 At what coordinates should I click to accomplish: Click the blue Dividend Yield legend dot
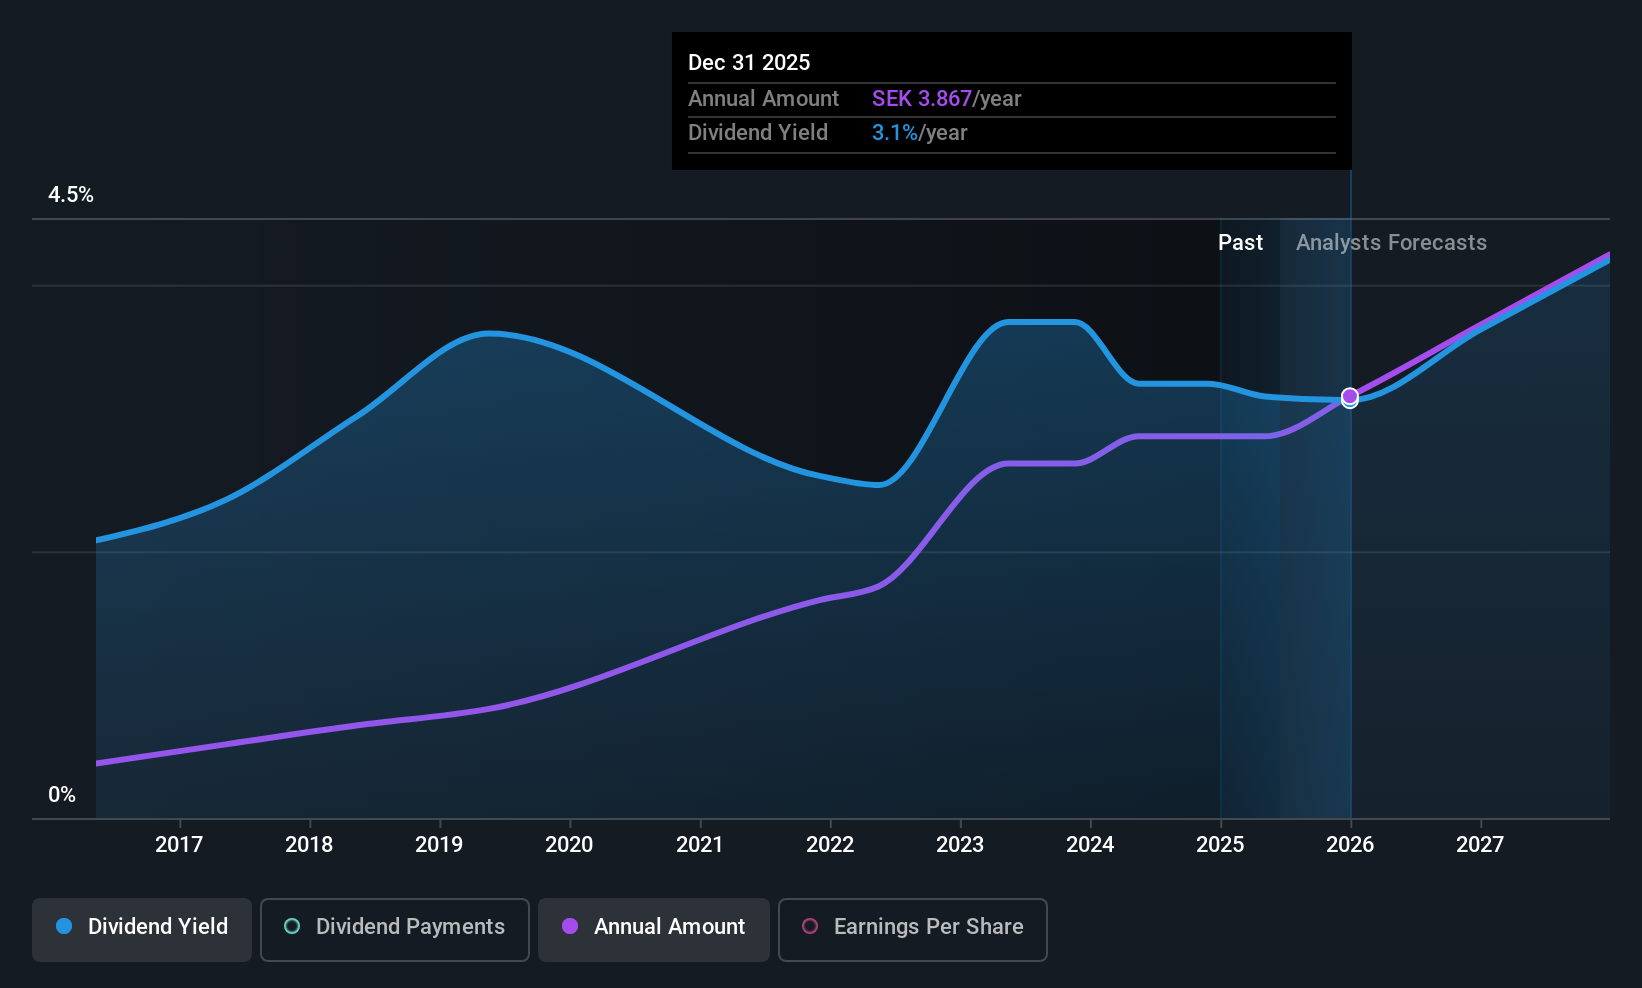pyautogui.click(x=64, y=926)
